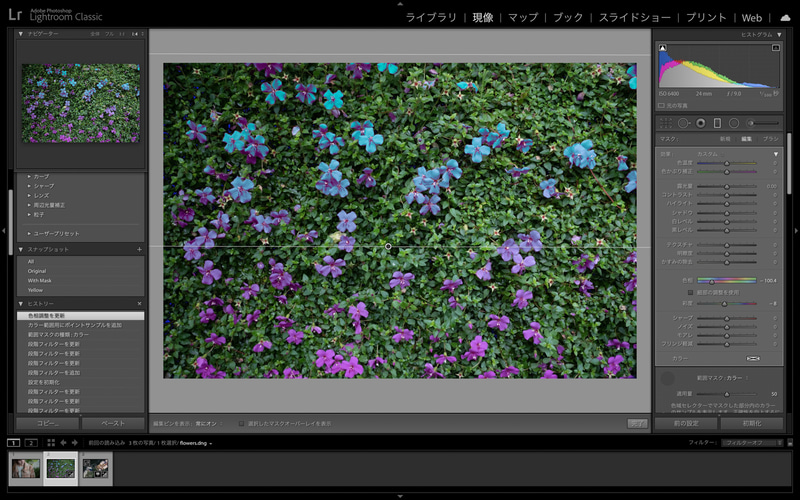800x500 pixels.
Task: Select main window display button 1
Action: pyautogui.click(x=13, y=442)
